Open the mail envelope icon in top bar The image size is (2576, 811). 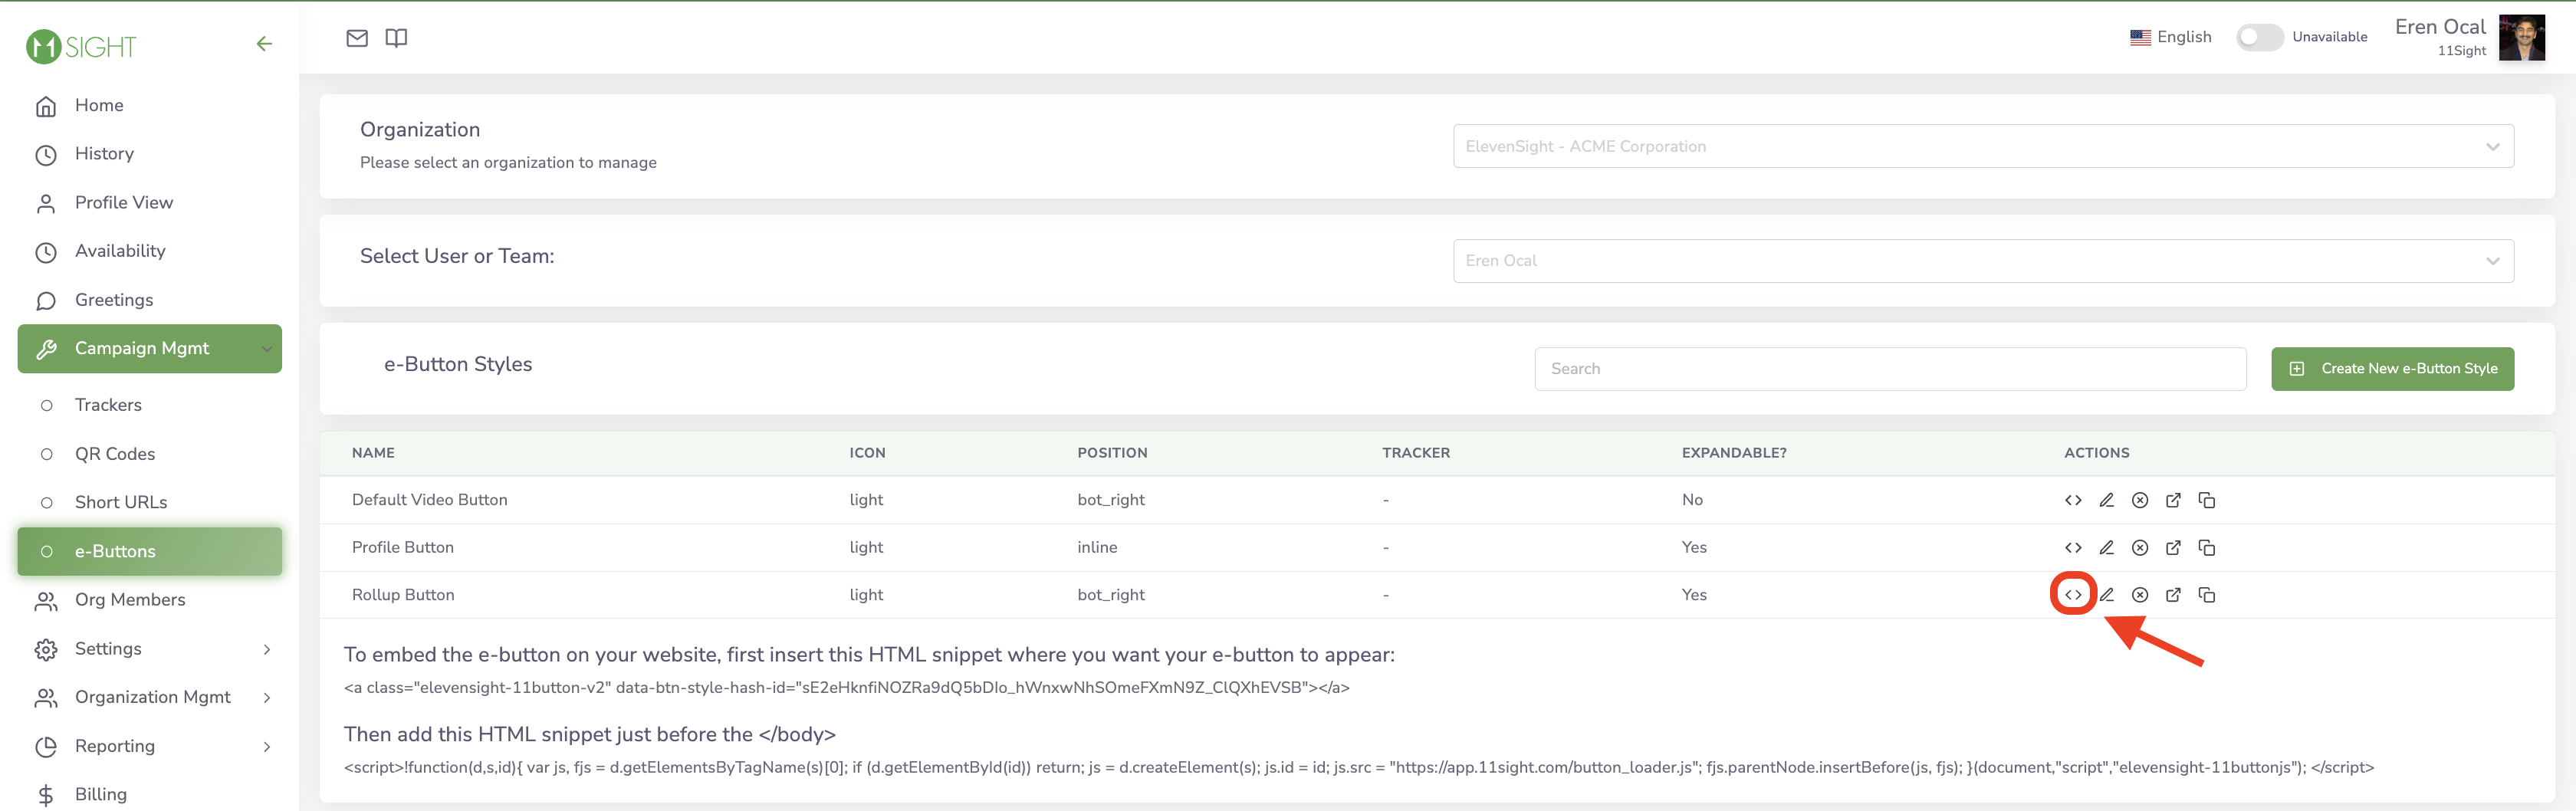coord(357,38)
